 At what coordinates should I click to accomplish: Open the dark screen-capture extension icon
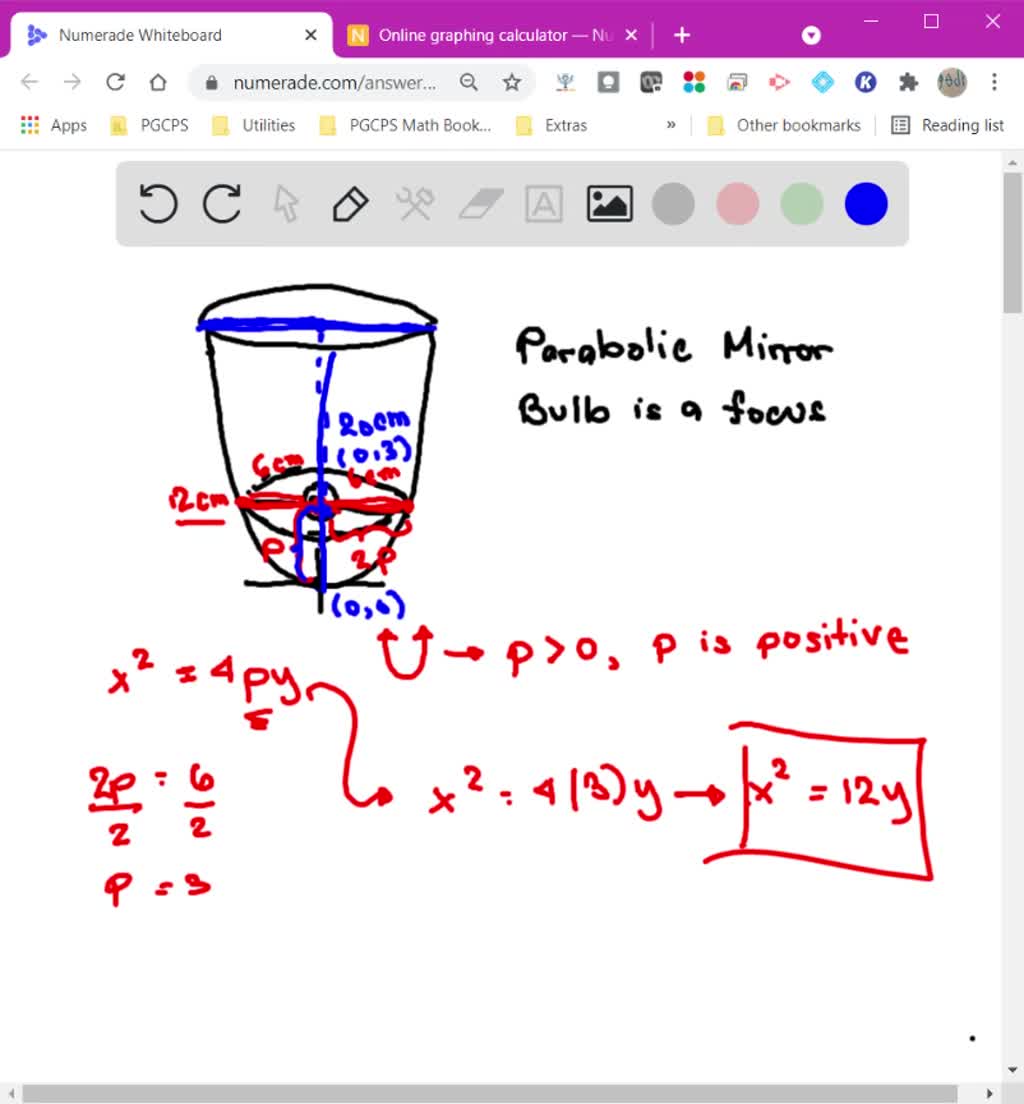click(651, 82)
